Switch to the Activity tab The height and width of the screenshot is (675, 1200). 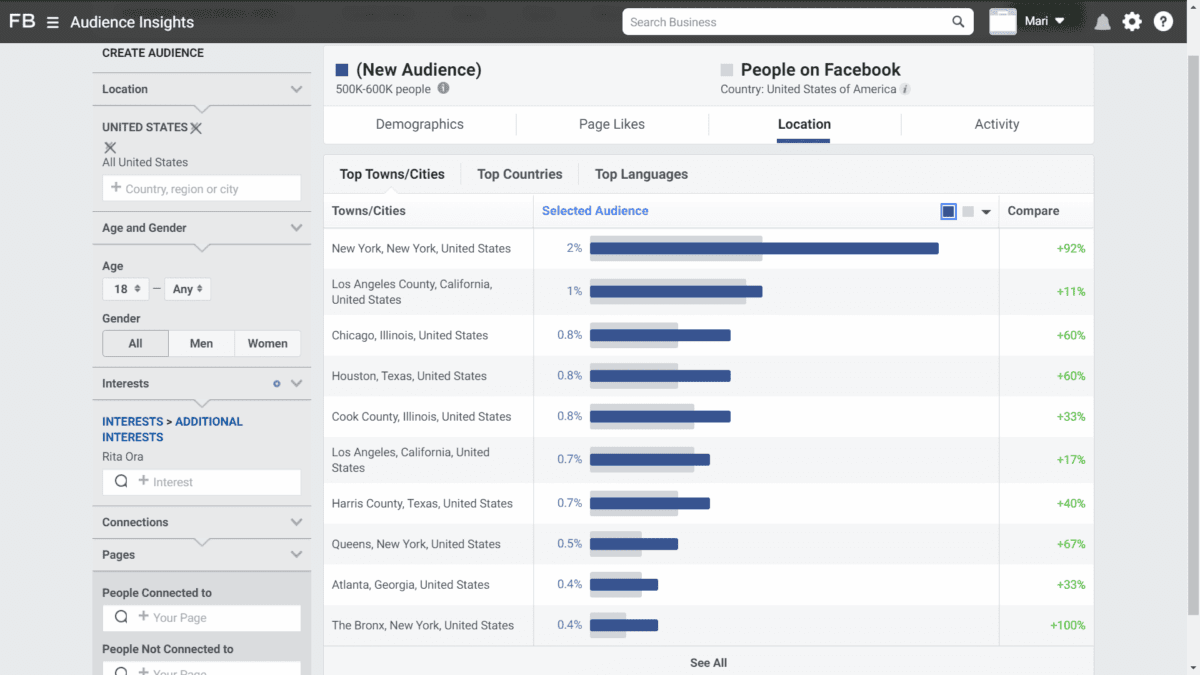point(997,124)
